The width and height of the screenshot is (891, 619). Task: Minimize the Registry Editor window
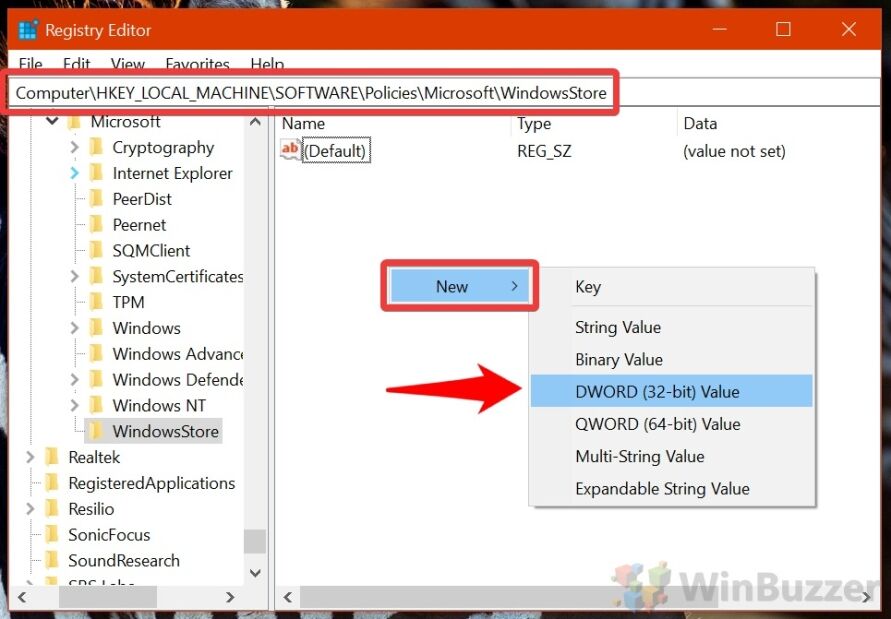pos(720,30)
